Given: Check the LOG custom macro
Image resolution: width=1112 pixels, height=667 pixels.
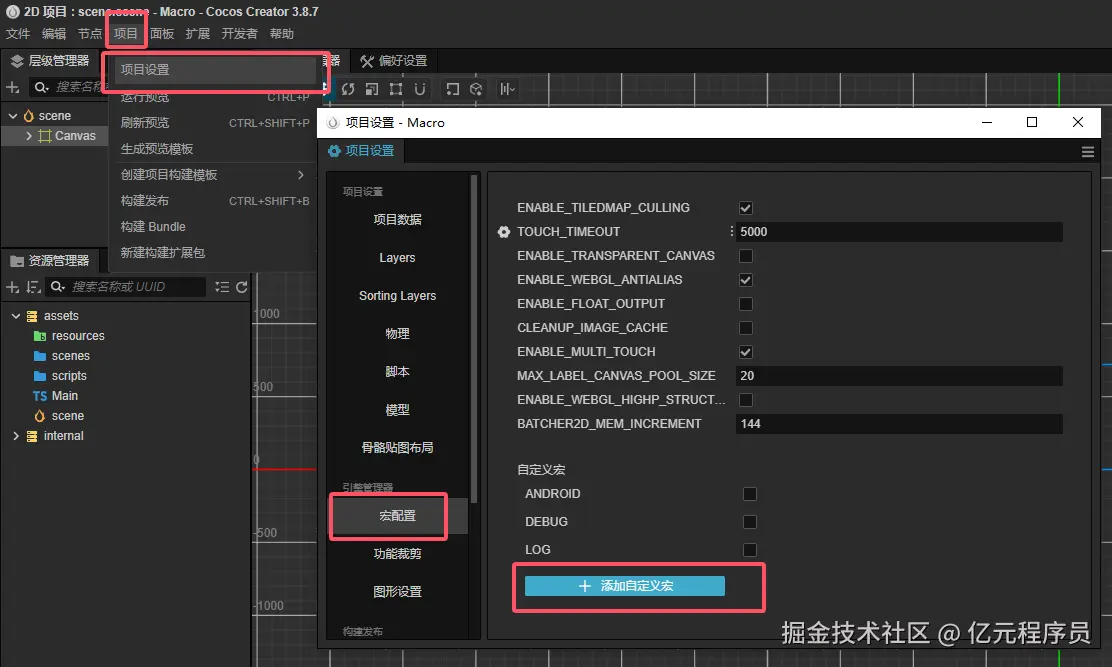Looking at the screenshot, I should [x=750, y=550].
